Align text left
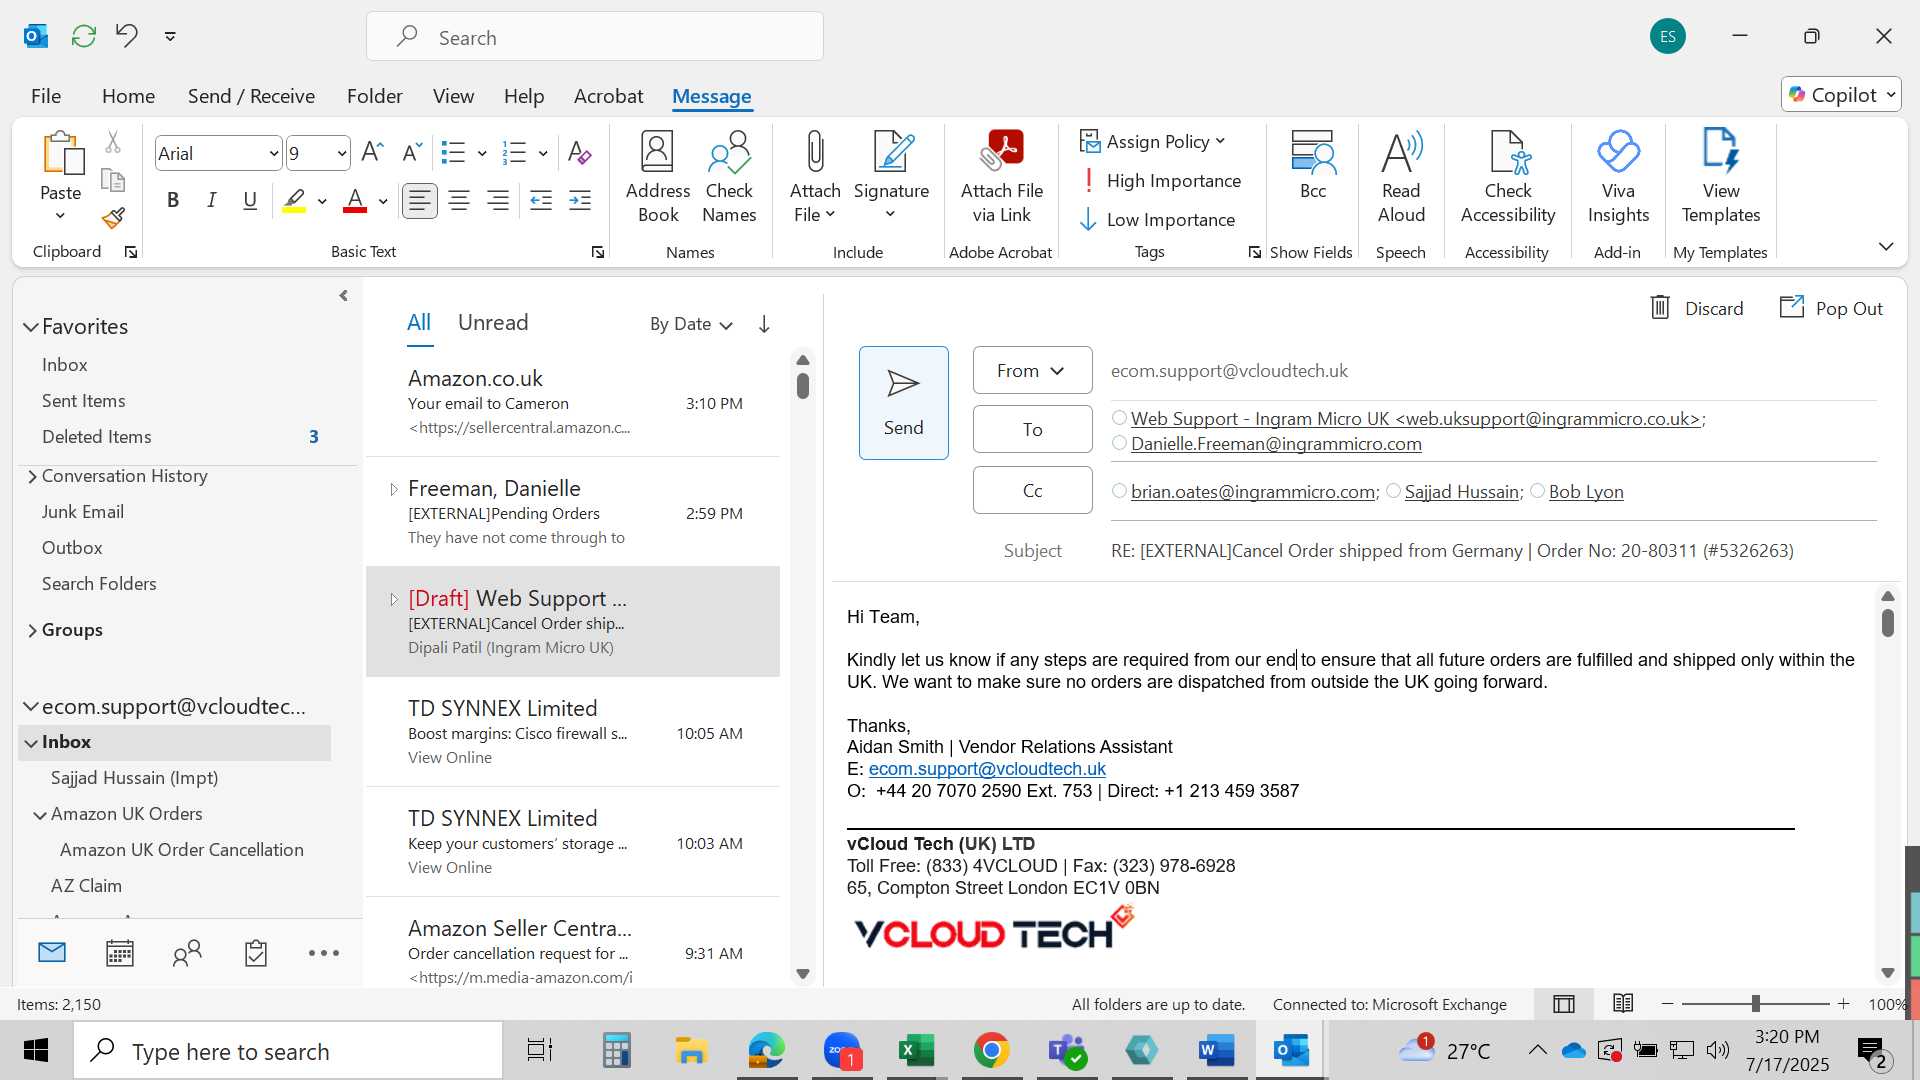The image size is (1920, 1080). point(419,201)
